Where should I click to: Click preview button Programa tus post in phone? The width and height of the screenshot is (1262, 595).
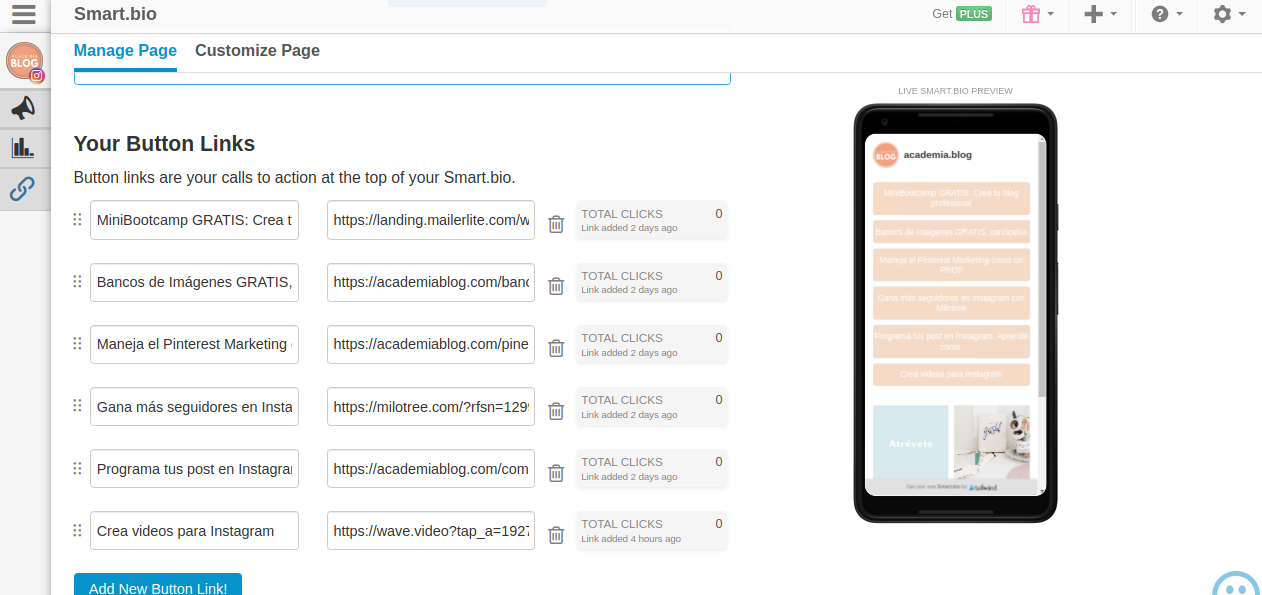click(x=951, y=341)
